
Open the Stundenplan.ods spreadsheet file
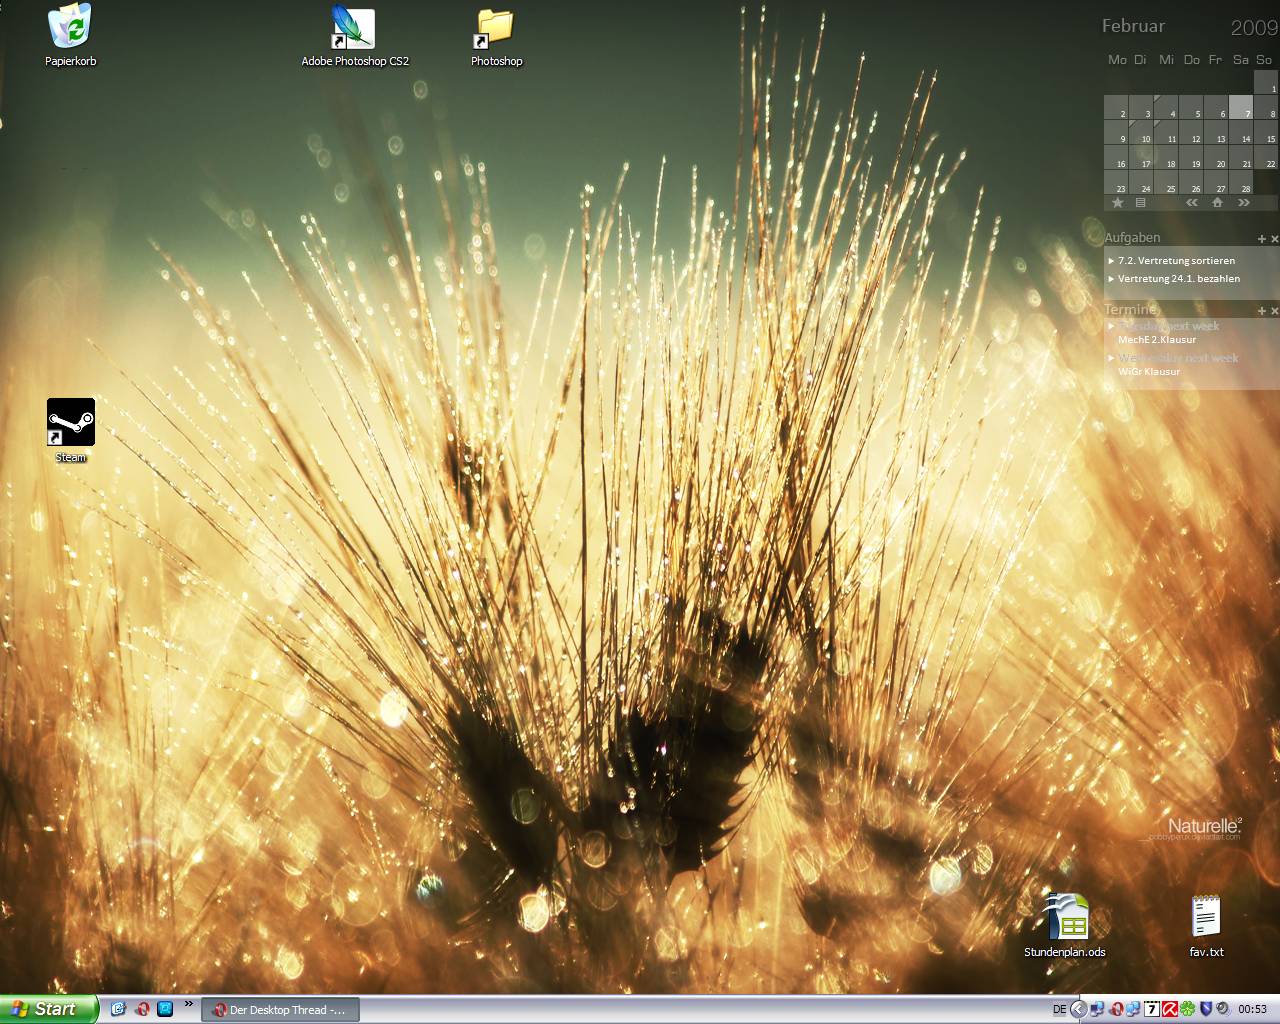click(1065, 916)
